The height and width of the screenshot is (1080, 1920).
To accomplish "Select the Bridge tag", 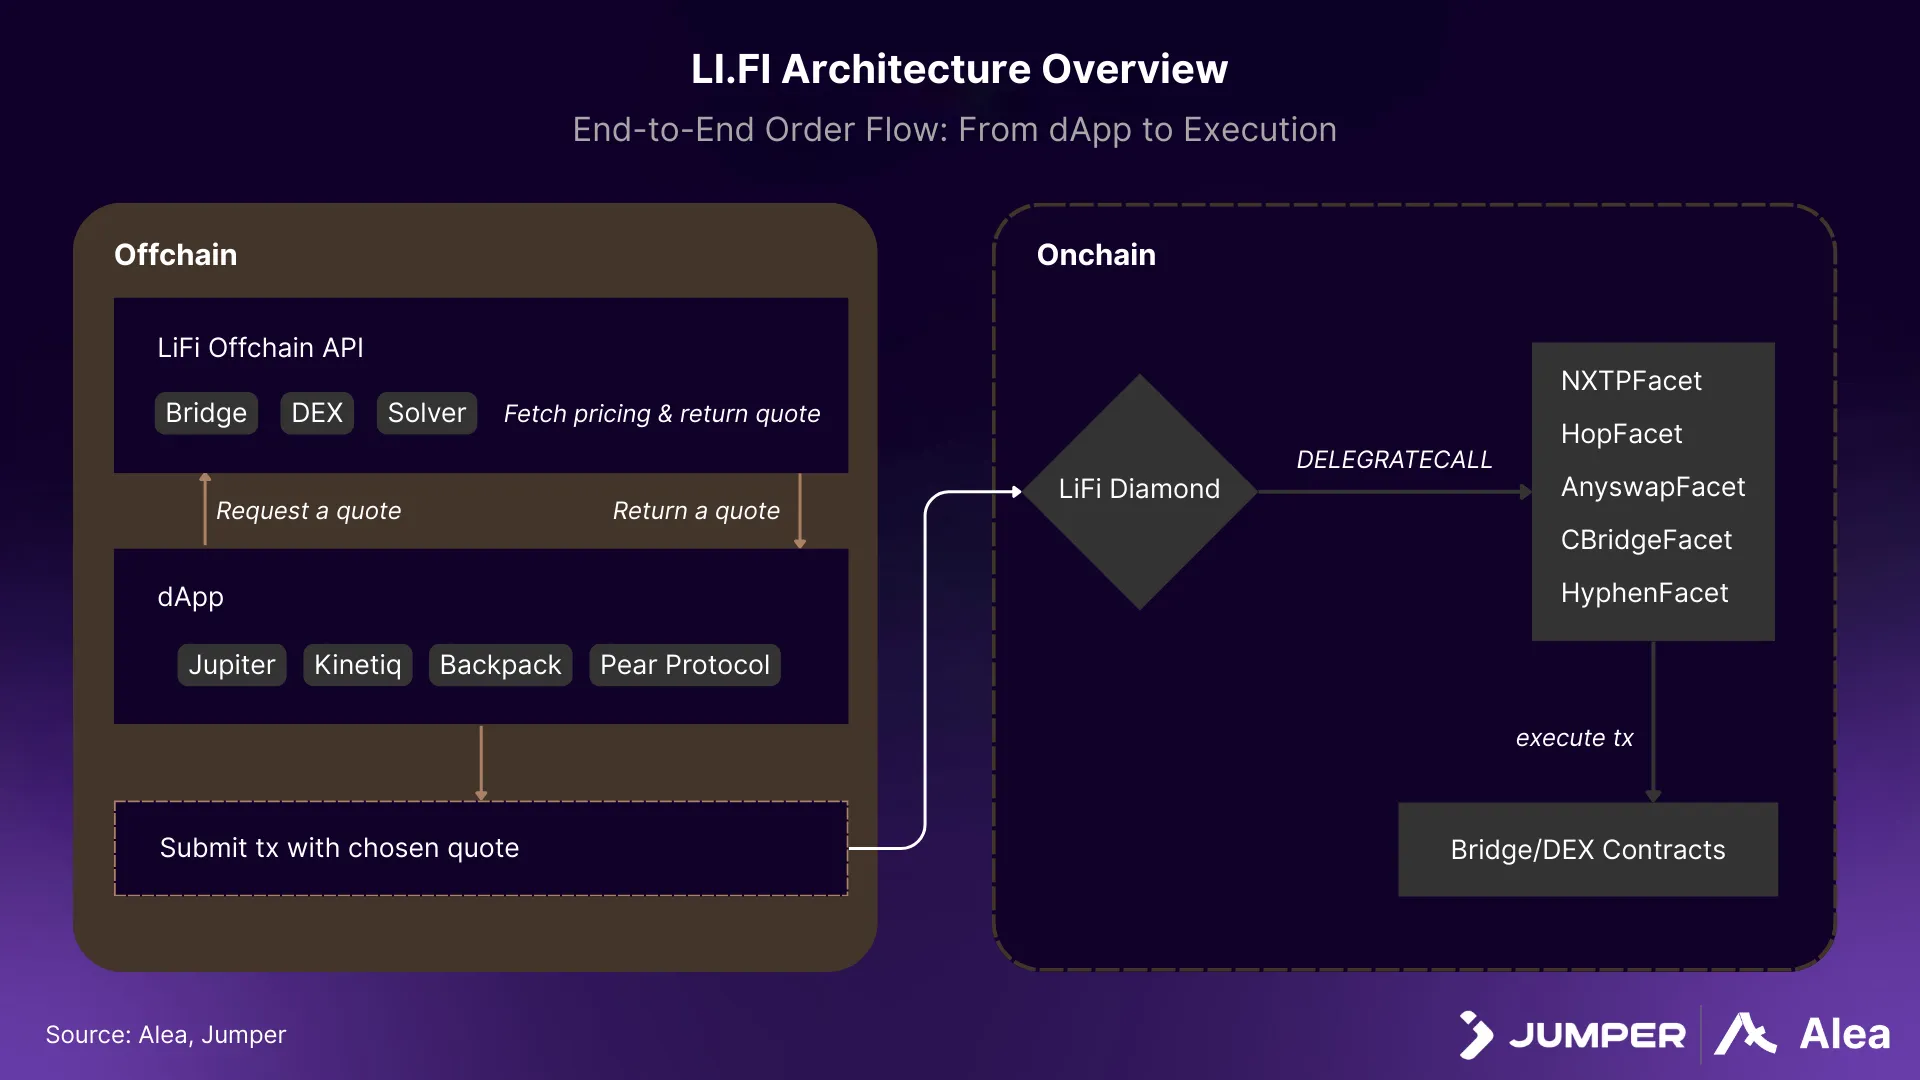I will point(206,413).
